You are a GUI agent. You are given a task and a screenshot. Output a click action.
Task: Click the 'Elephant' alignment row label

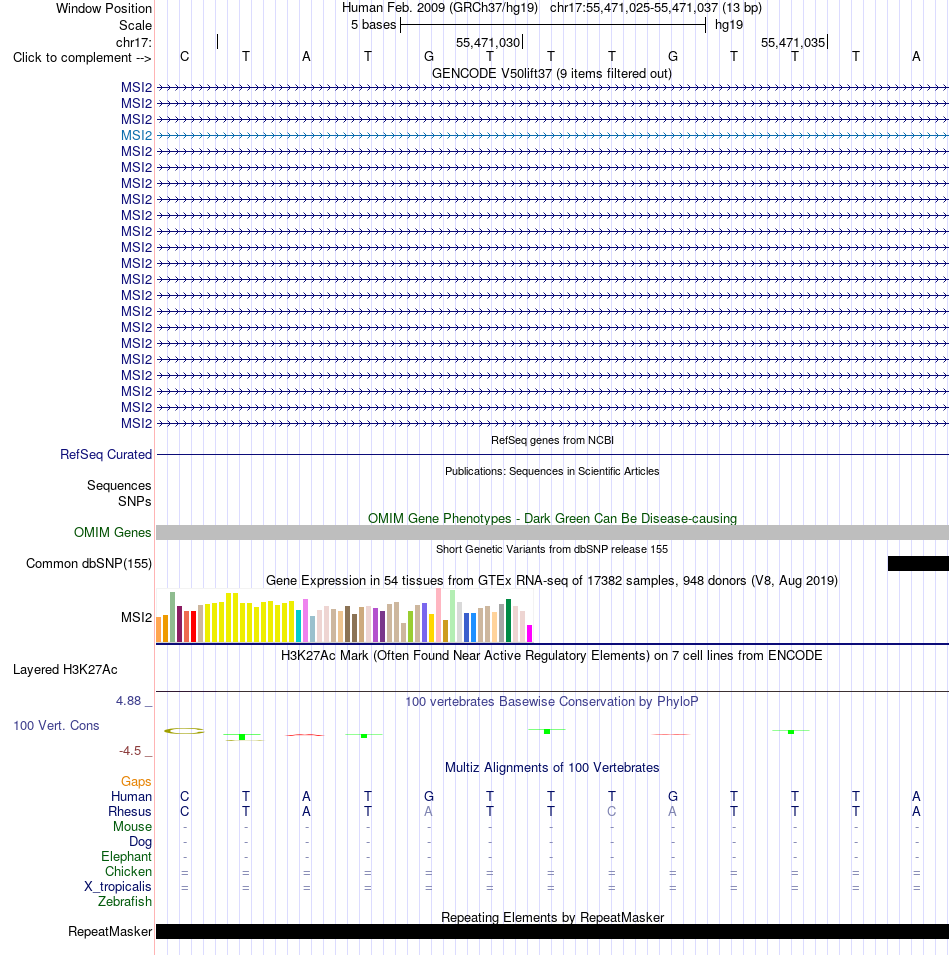[x=126, y=857]
